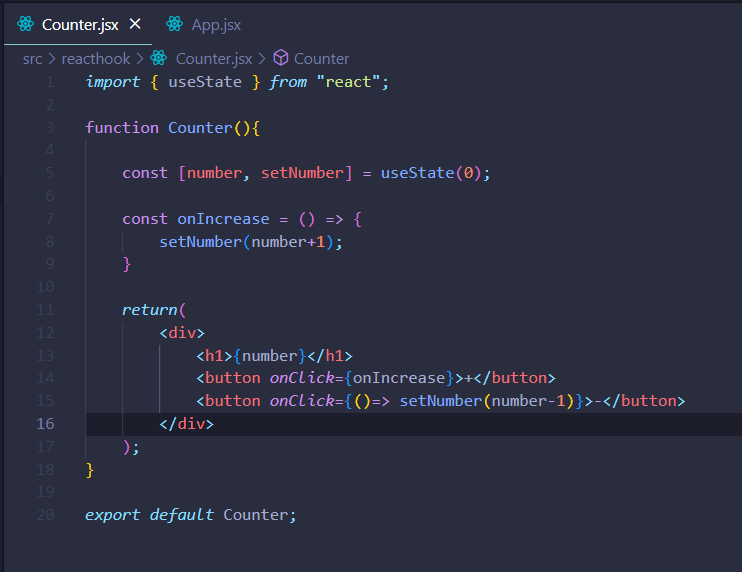742x572 pixels.
Task: Expand breadcrumb chevron after src
Action: pos(52,59)
